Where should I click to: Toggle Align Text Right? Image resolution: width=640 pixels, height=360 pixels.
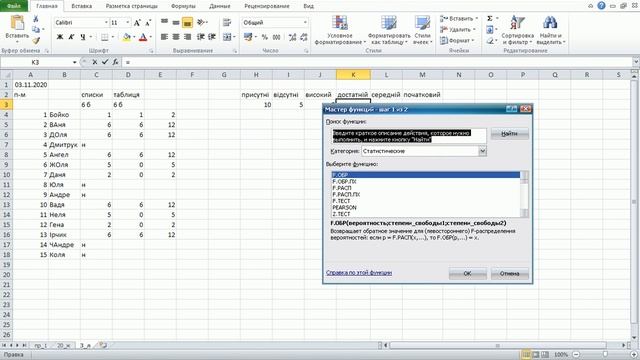tap(187, 37)
